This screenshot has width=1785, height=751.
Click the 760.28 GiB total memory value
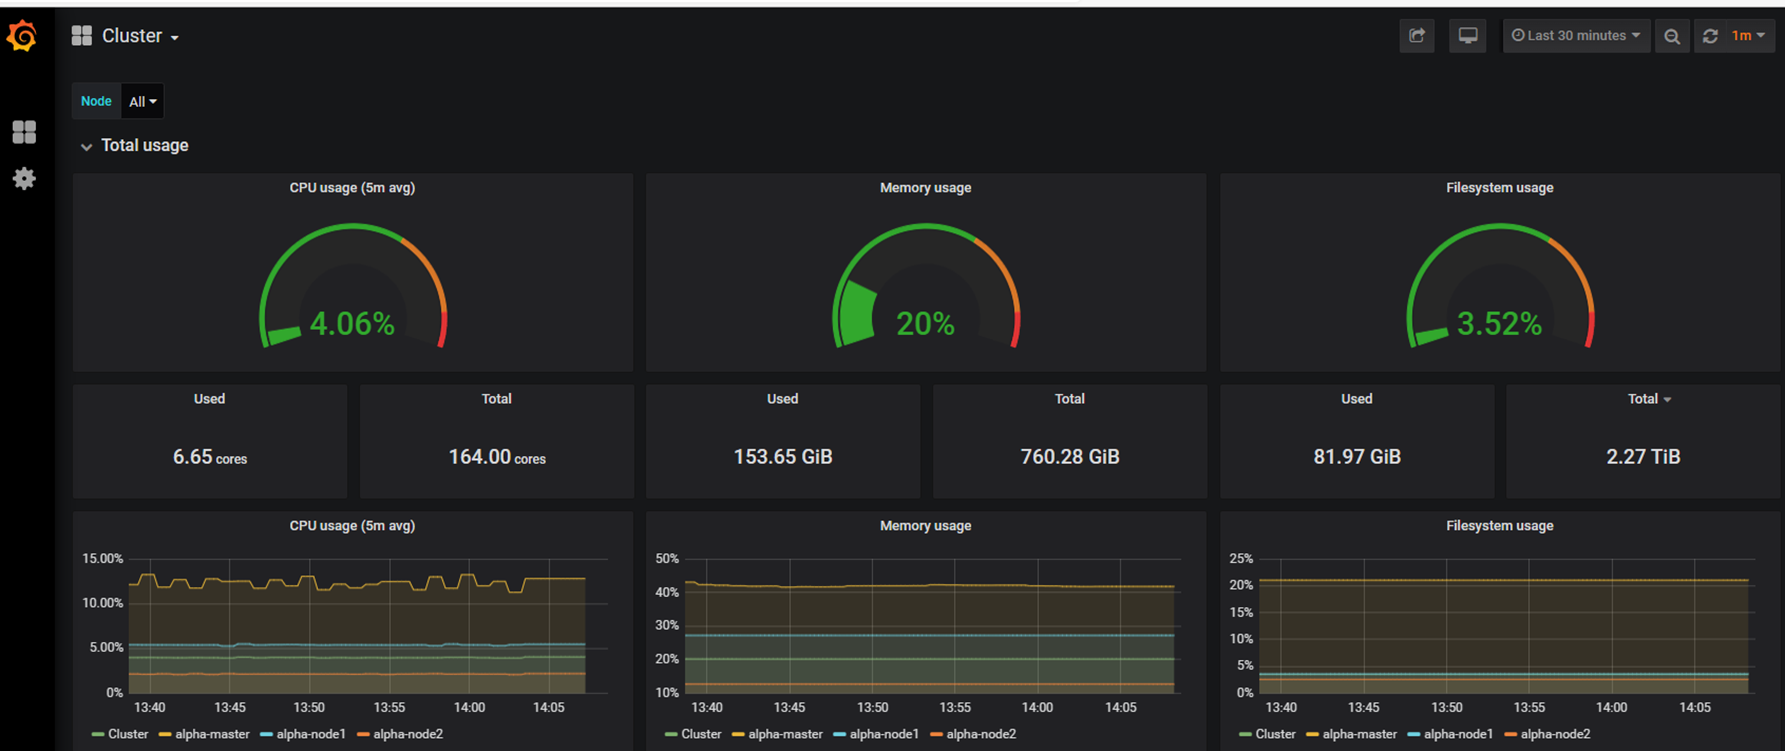pos(1070,457)
